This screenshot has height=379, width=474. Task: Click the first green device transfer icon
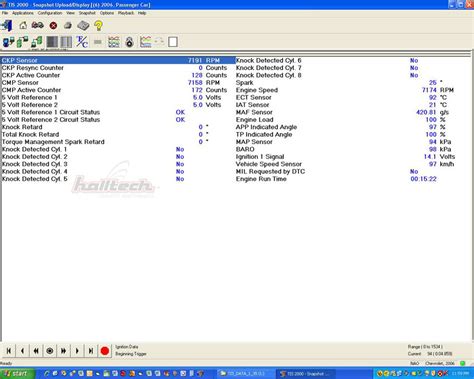pos(23,42)
